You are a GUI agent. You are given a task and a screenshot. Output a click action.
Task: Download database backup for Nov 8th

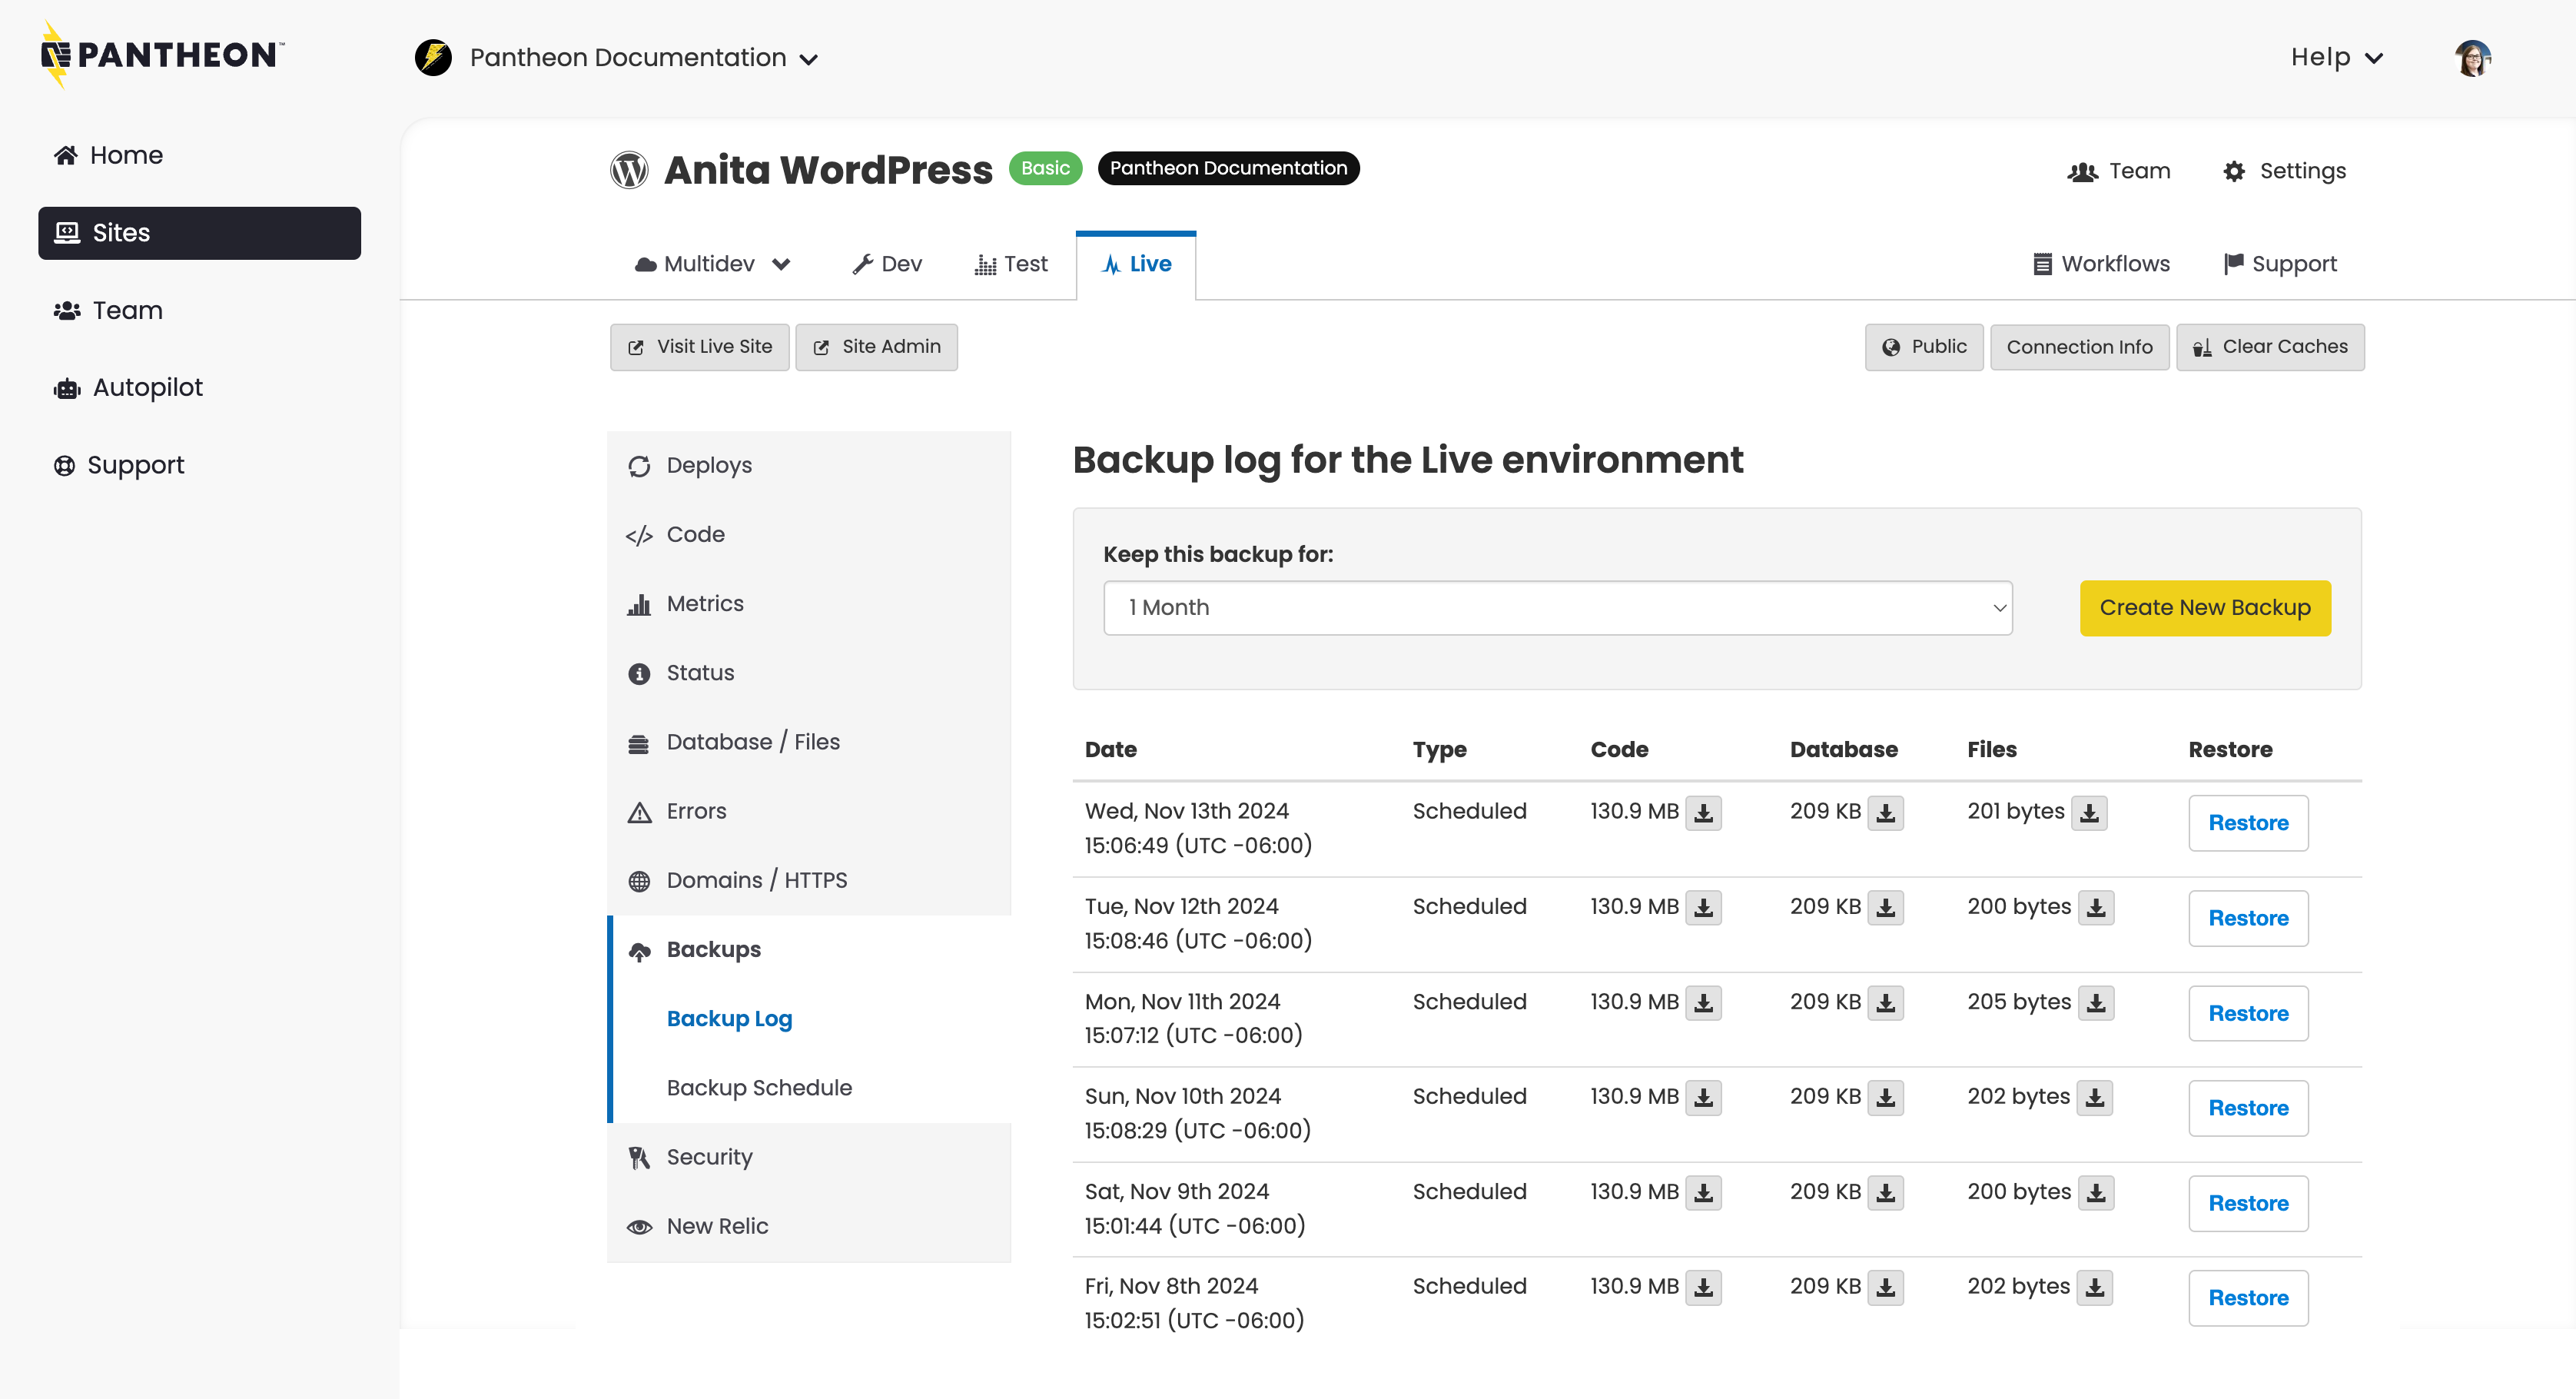click(x=1885, y=1288)
